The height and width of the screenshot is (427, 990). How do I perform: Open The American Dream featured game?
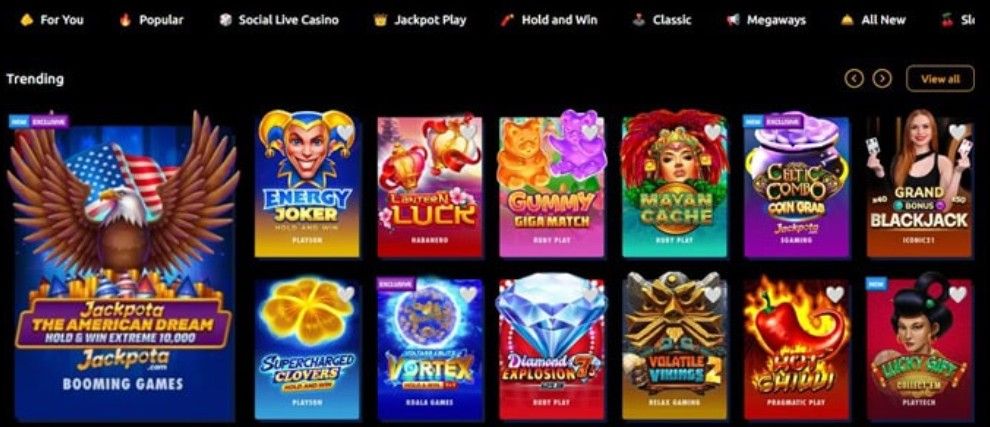click(x=124, y=267)
